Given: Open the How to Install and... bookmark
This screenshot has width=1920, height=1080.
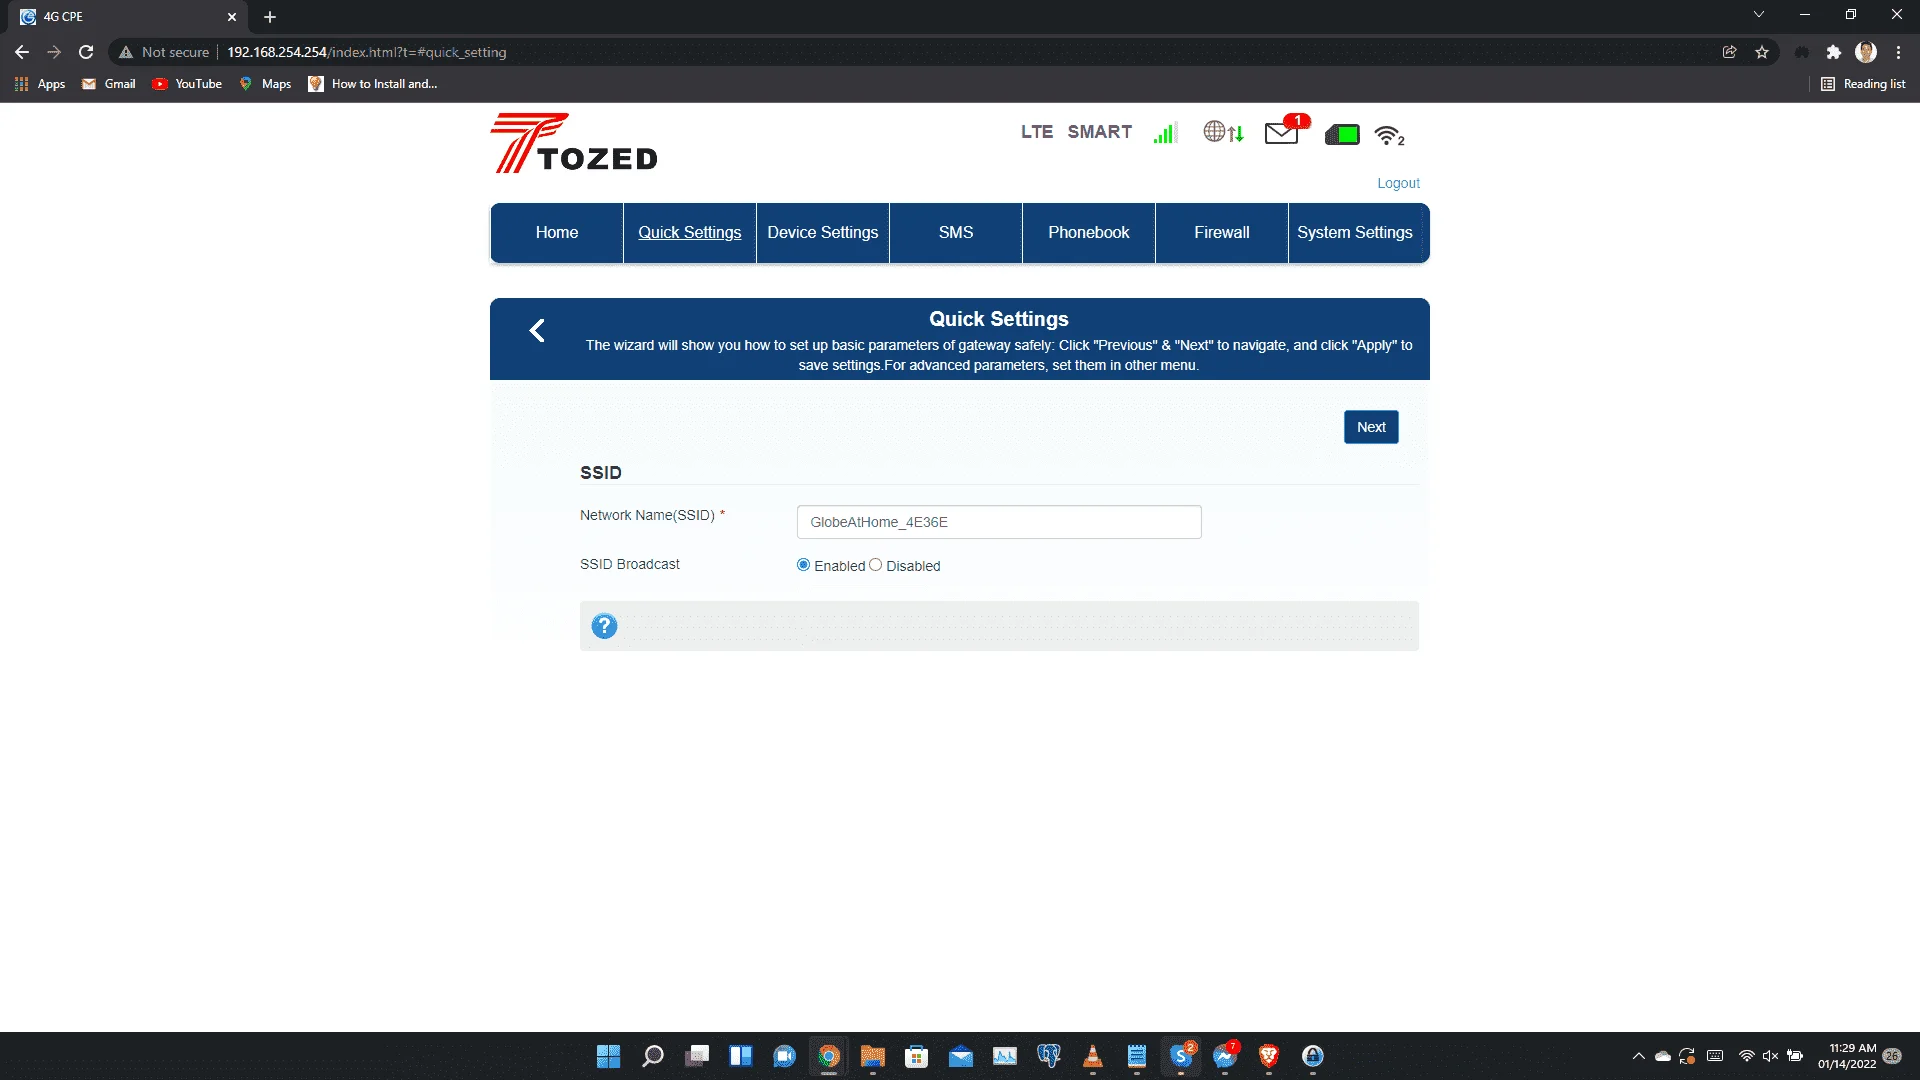Looking at the screenshot, I should click(373, 84).
